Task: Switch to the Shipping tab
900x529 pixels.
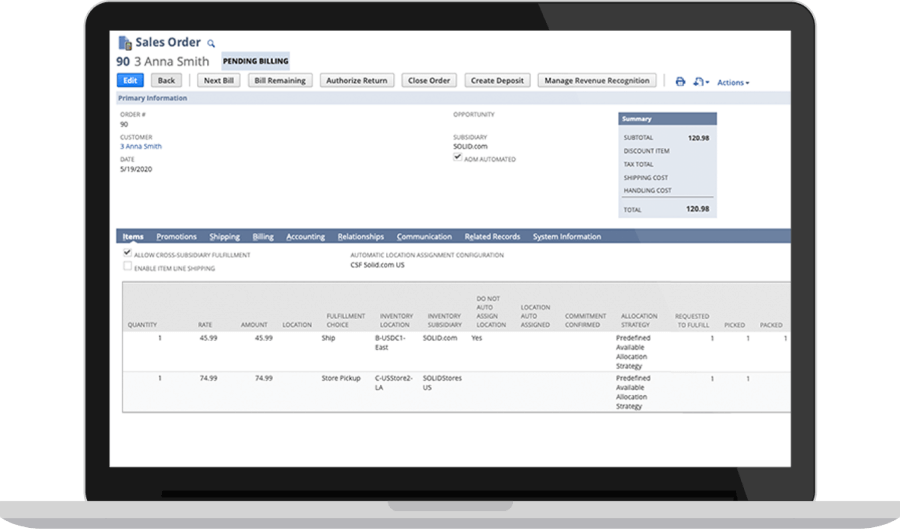Action: 224,236
